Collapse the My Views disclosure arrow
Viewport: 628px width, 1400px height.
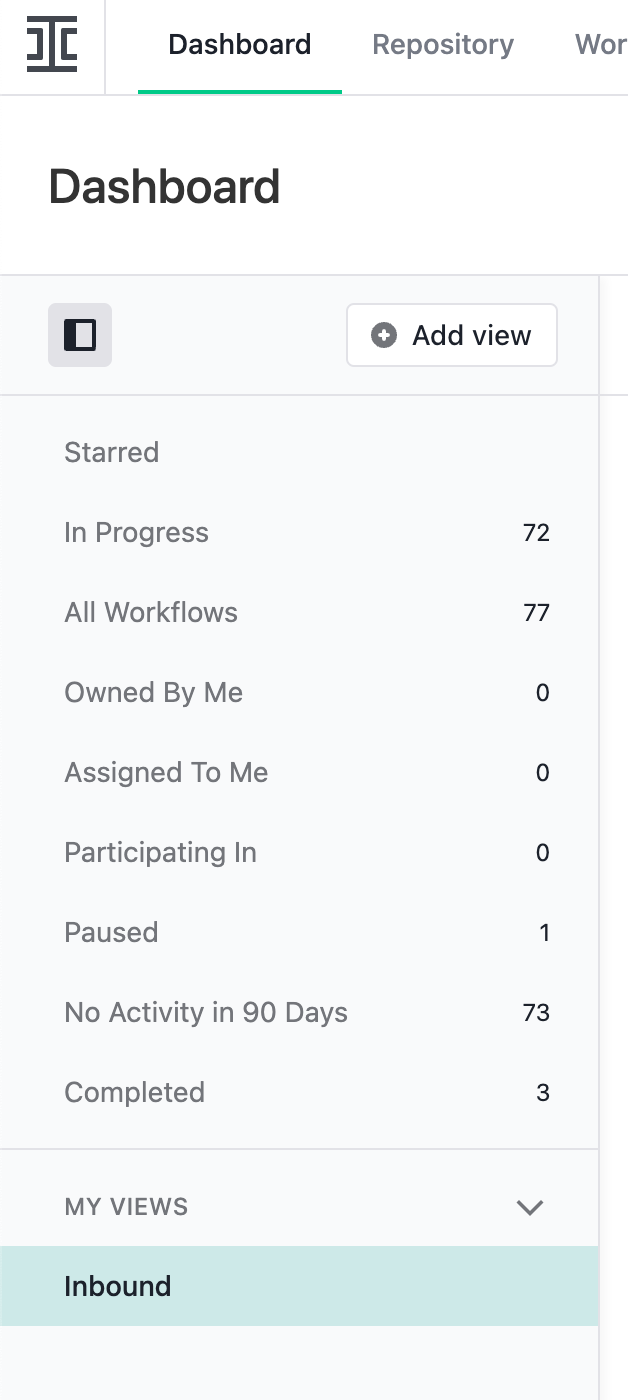point(530,1207)
